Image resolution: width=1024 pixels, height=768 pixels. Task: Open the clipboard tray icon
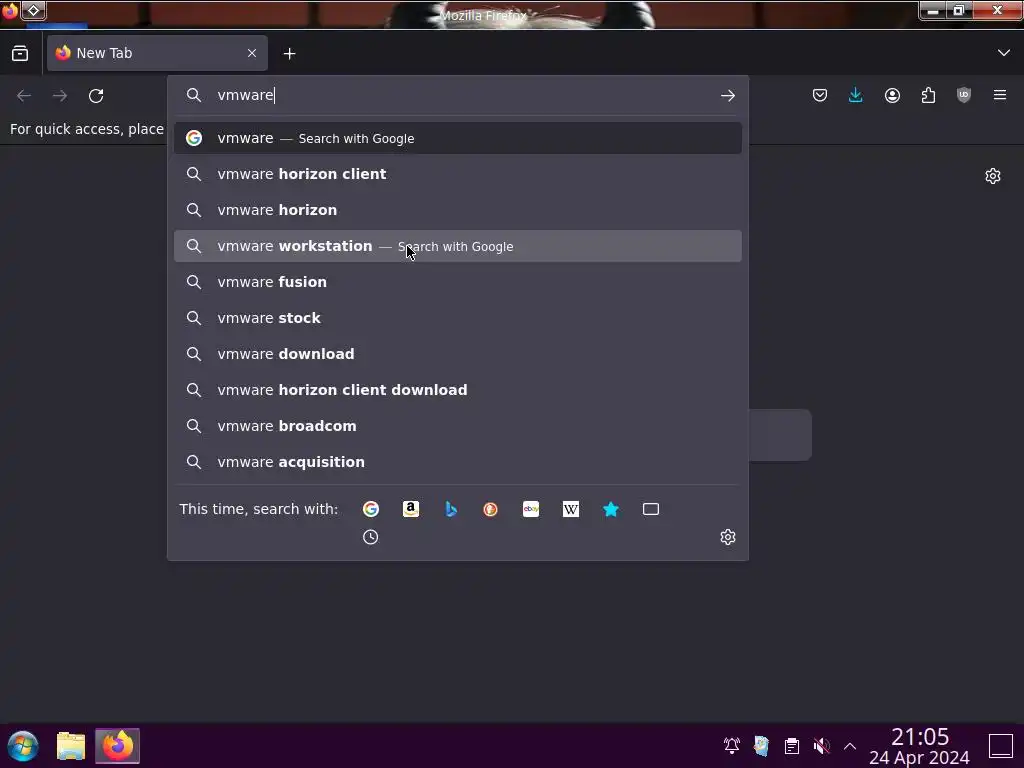(x=792, y=746)
